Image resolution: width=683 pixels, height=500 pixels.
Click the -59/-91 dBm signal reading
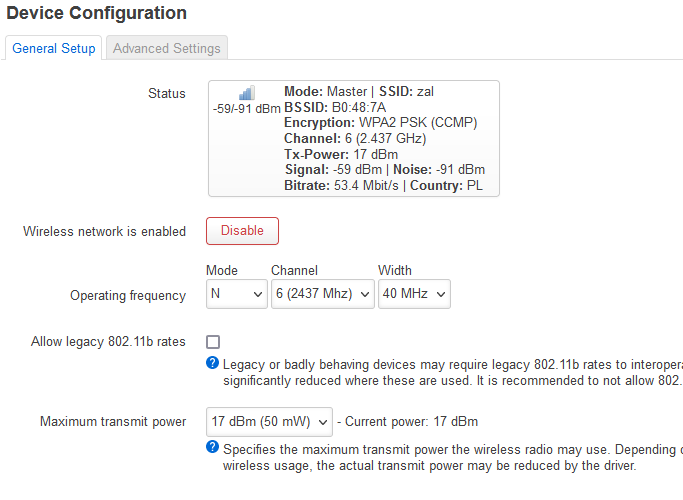tap(247, 108)
